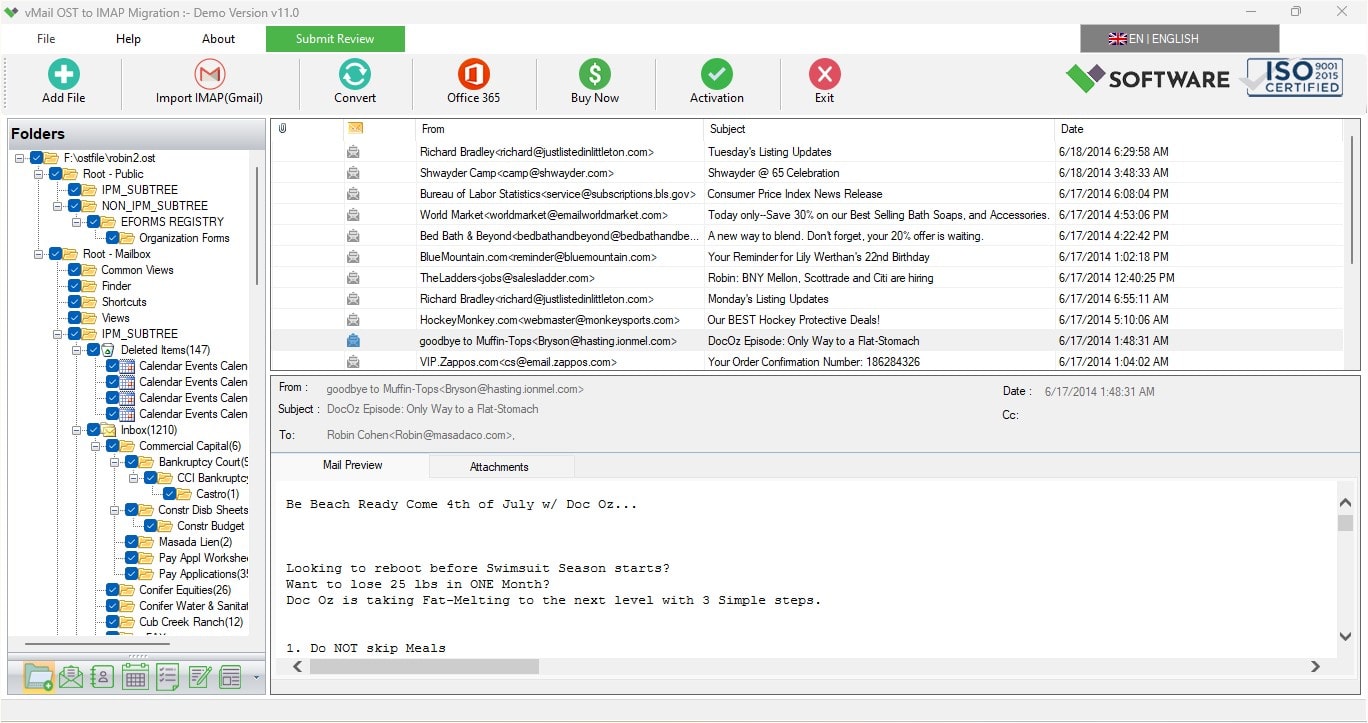This screenshot has height=723, width=1368.
Task: Click the mail preview vertical scrollbar thumb
Action: coord(1345,523)
